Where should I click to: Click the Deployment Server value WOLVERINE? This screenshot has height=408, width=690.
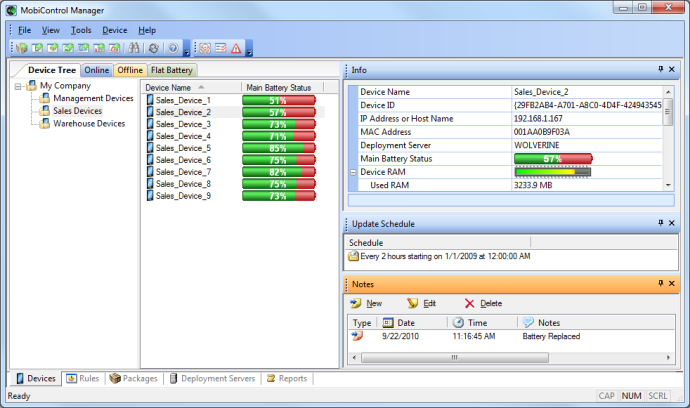coord(536,145)
